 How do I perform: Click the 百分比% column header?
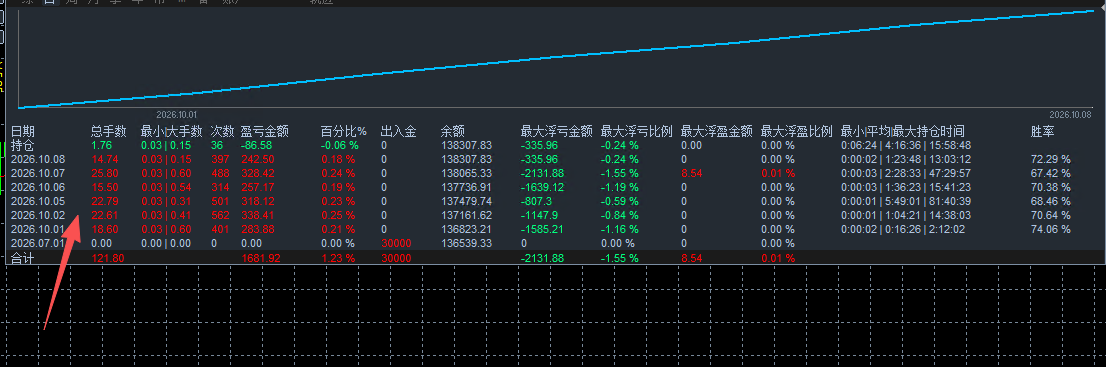344,131
